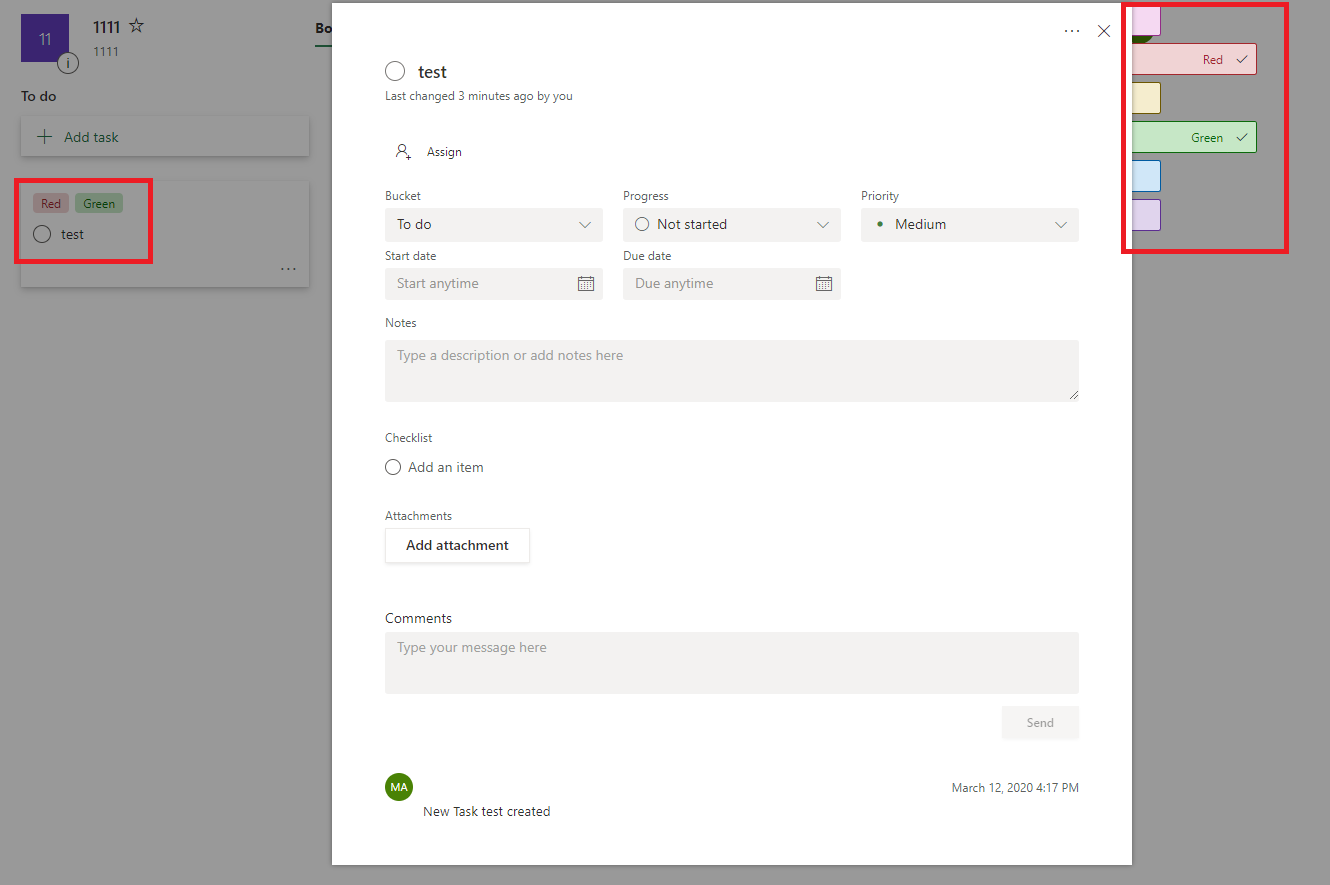Open the Due date calendar icon
This screenshot has height=885, width=1330.
tap(824, 283)
